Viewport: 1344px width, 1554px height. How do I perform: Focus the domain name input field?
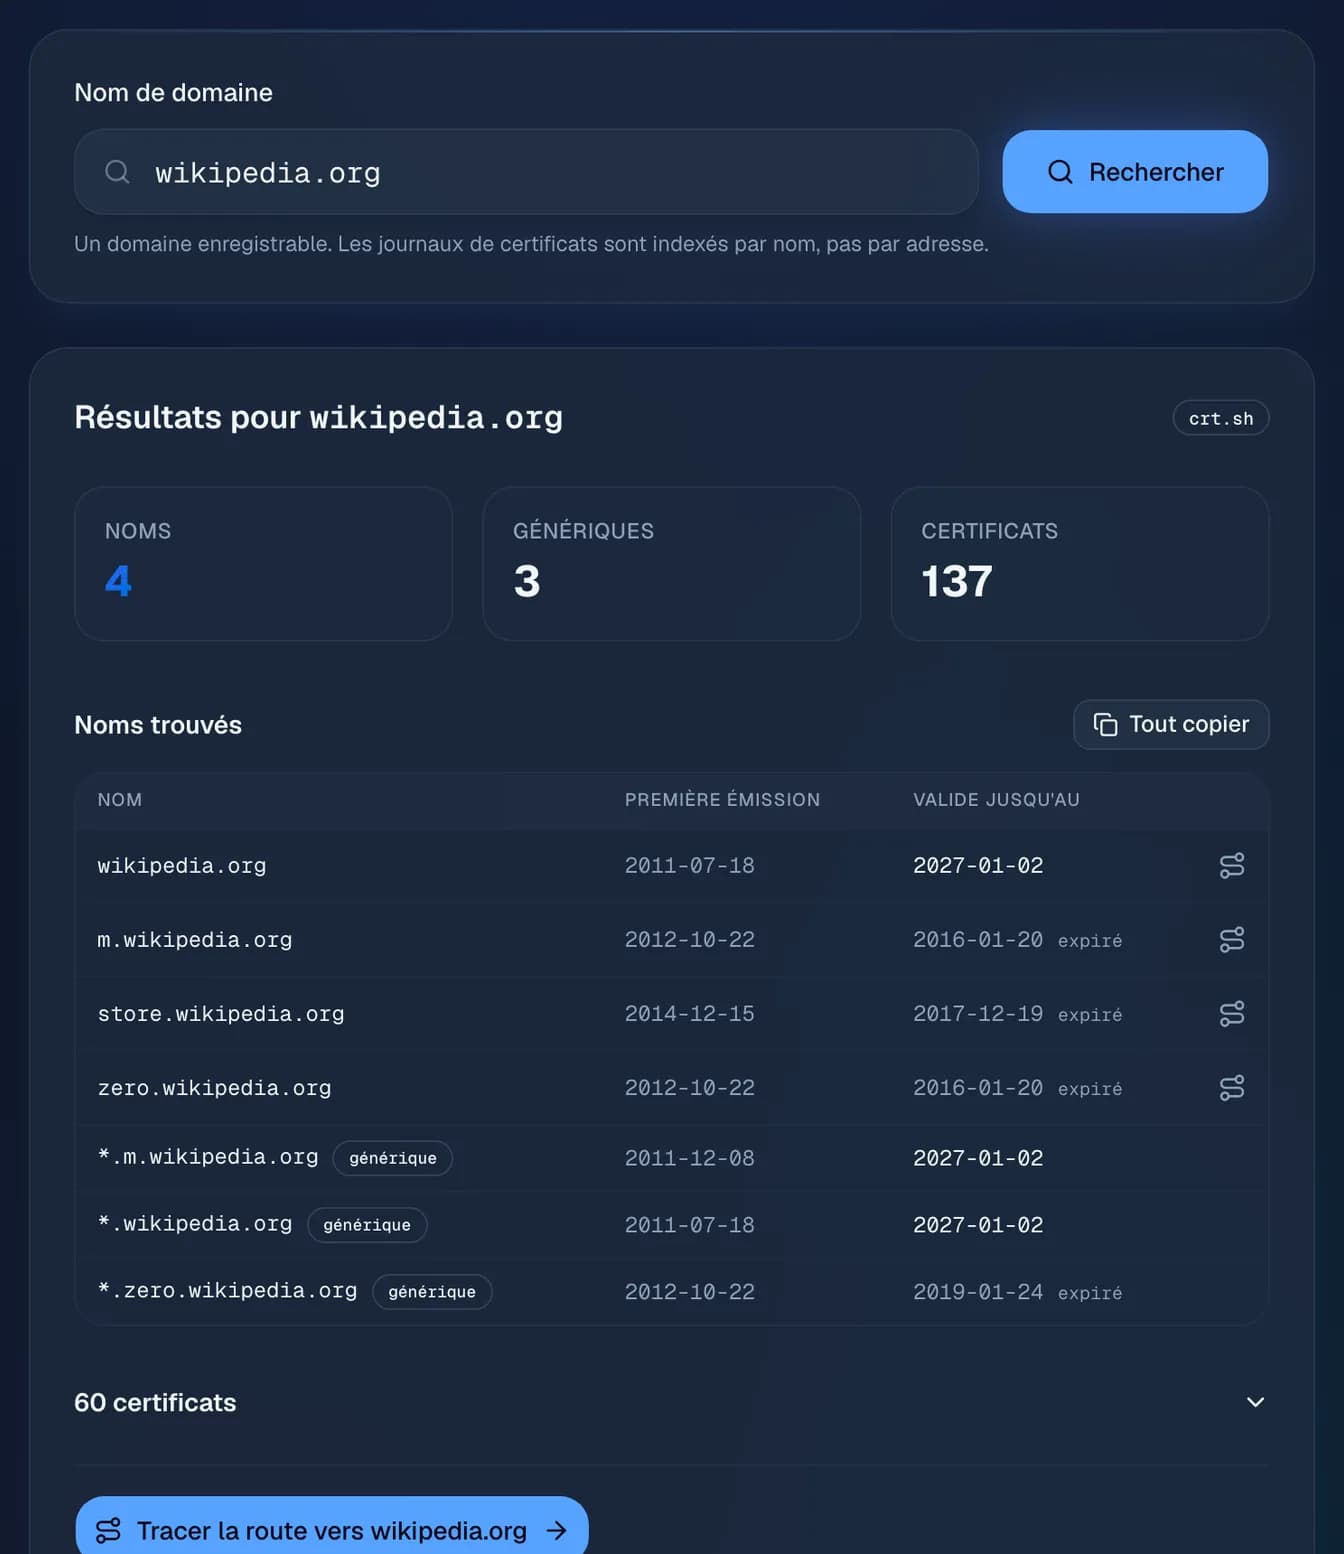[x=526, y=172]
